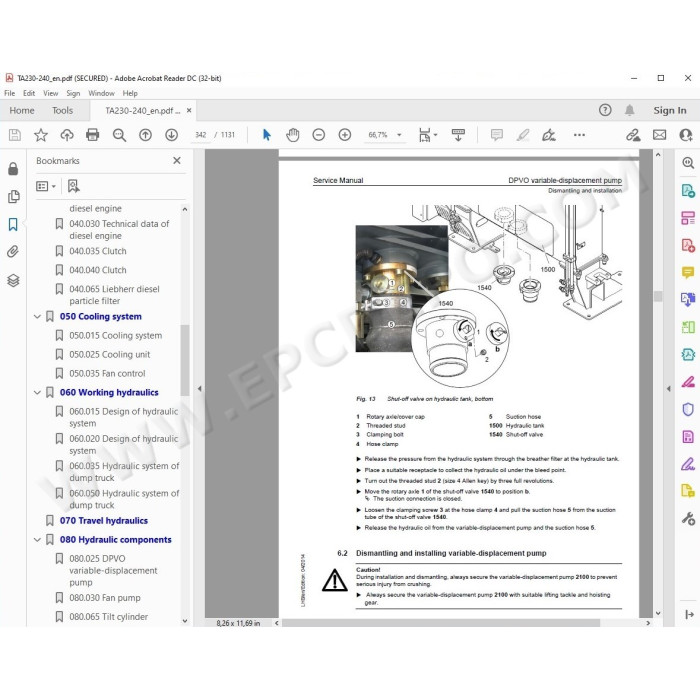Zoom in with plus button
Screen dimensions: 700x700
coord(345,135)
